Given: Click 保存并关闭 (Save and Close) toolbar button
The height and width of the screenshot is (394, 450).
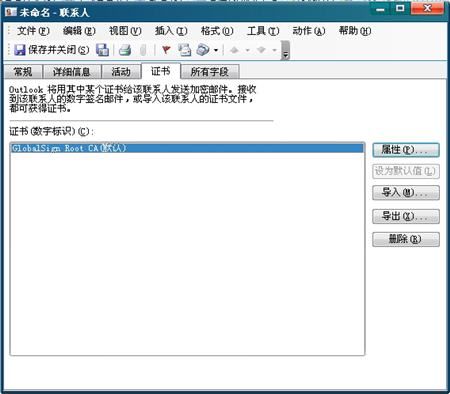Looking at the screenshot, I should [51, 50].
